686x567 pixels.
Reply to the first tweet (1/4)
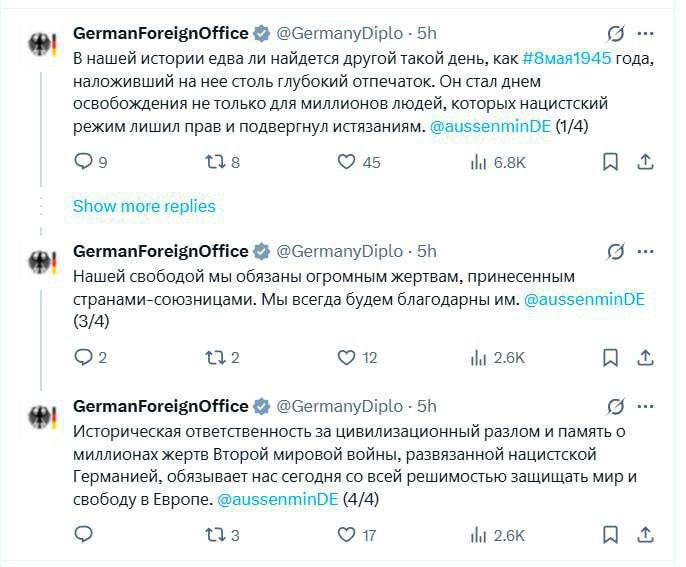pyautogui.click(x=83, y=162)
